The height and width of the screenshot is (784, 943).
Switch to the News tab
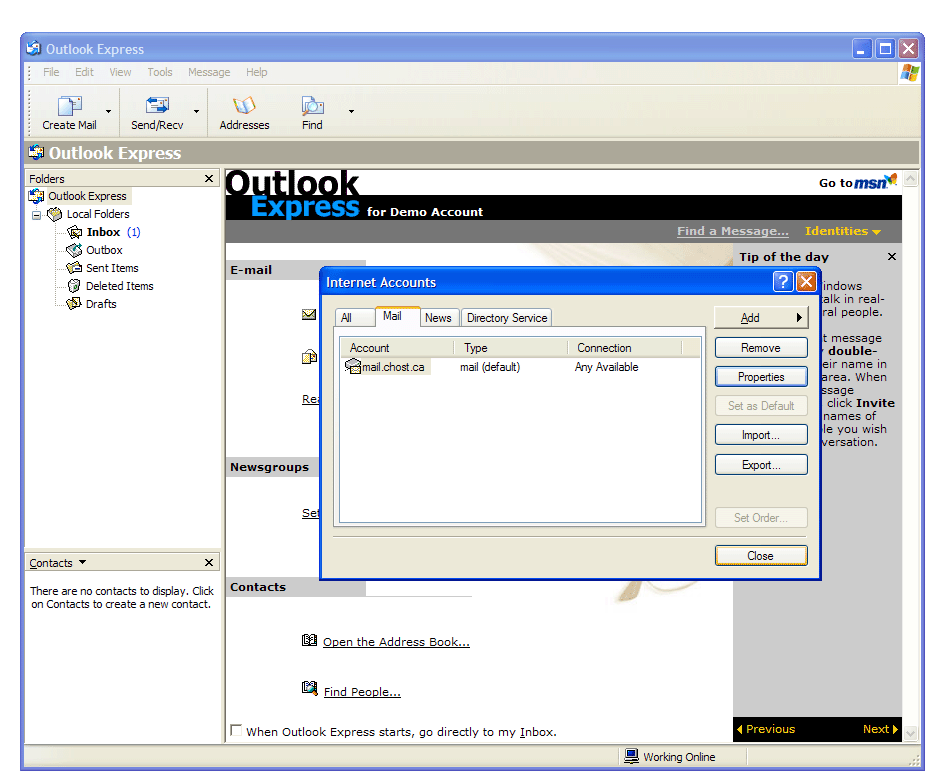coord(438,317)
